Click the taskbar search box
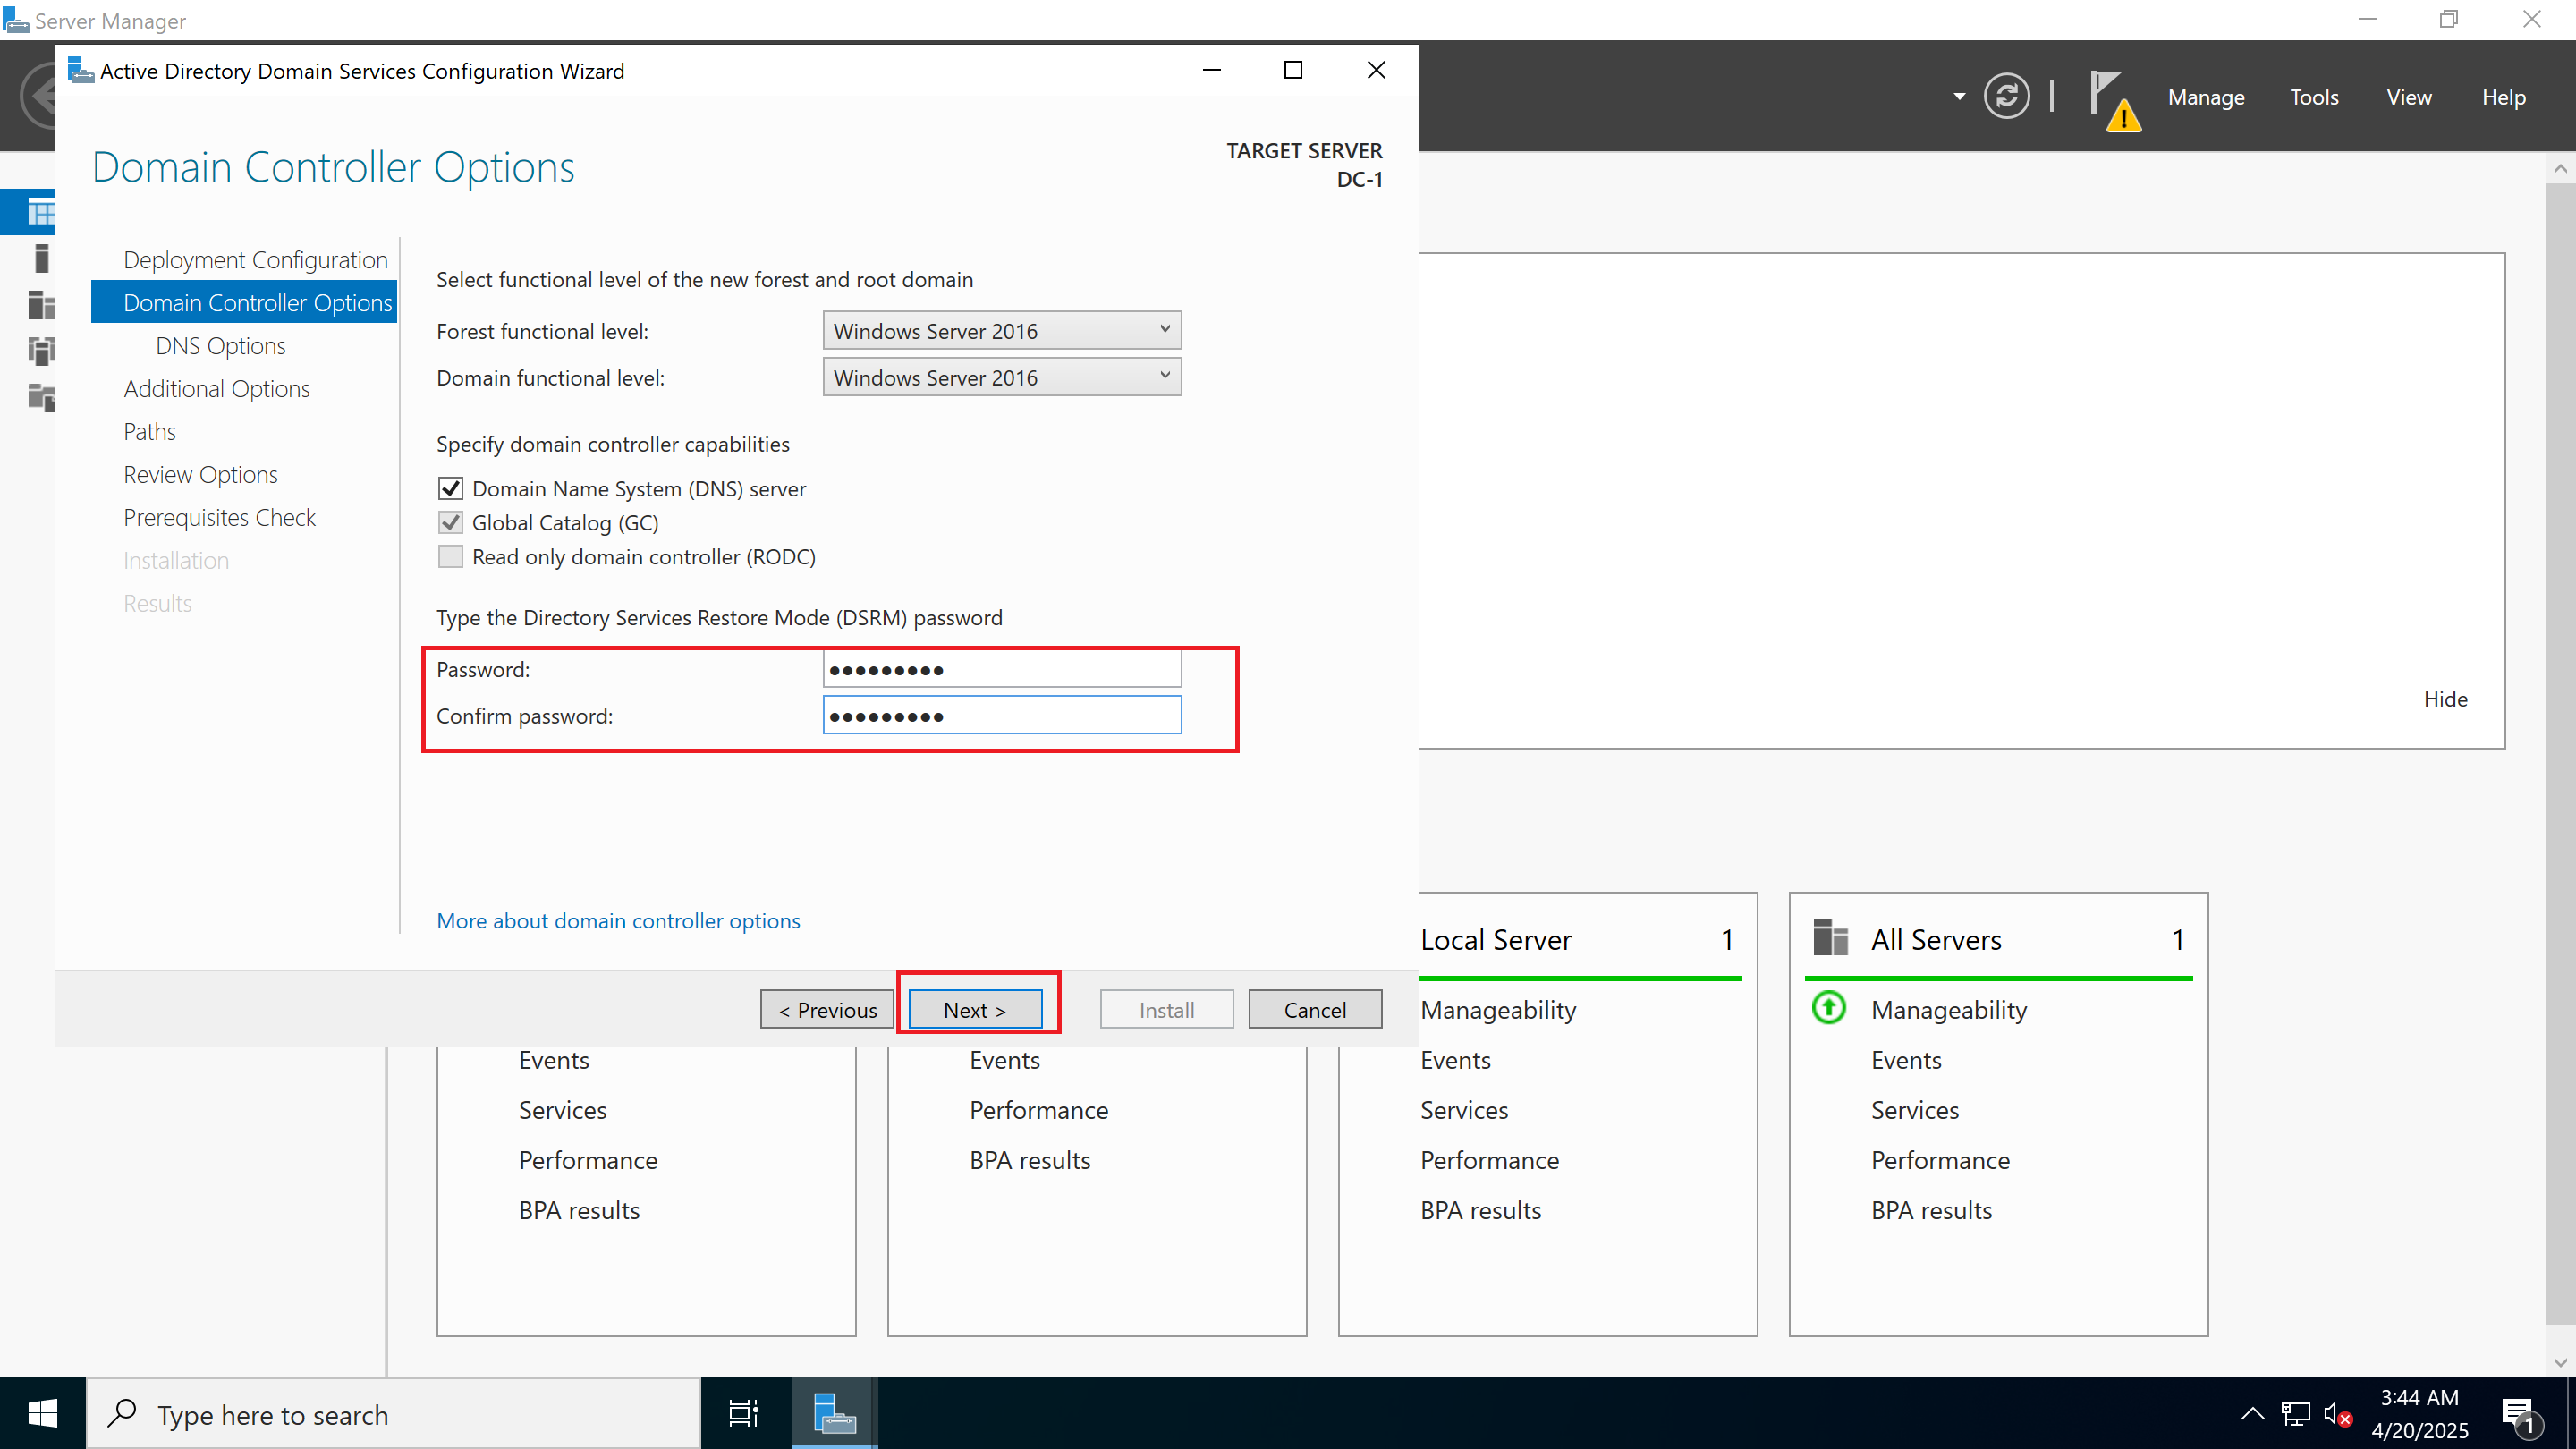 [394, 1413]
